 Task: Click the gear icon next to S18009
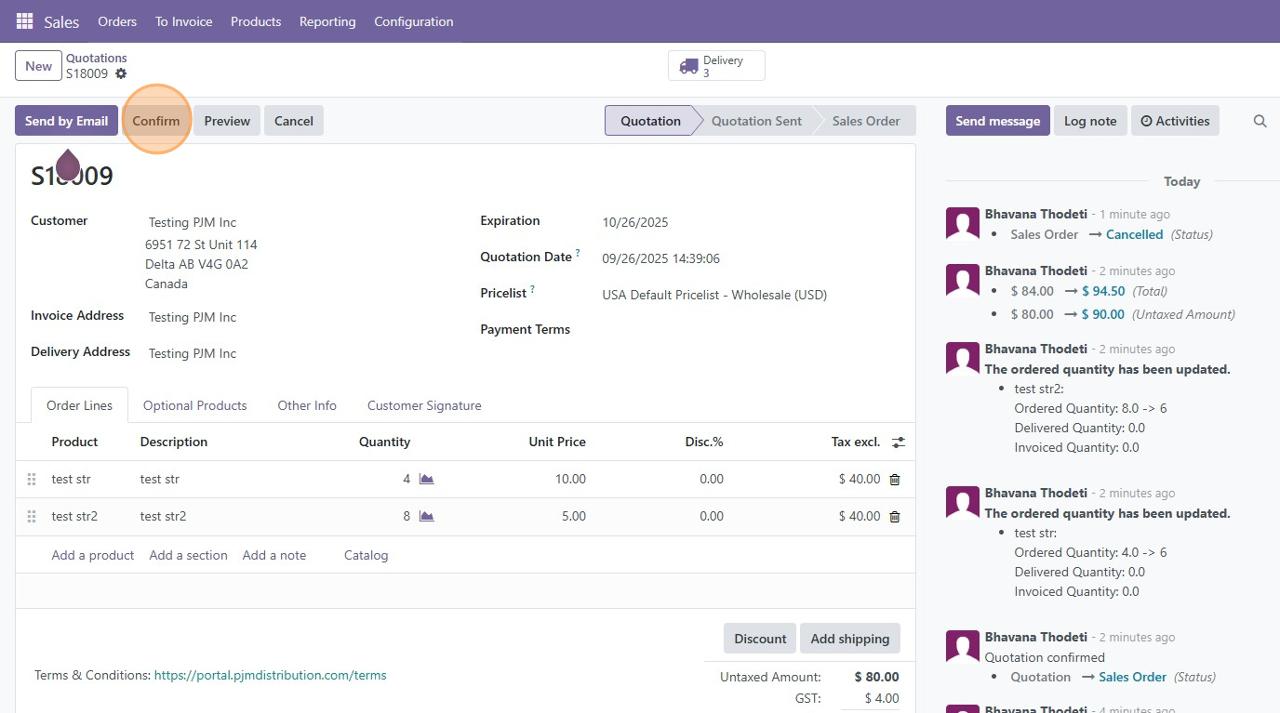121,74
